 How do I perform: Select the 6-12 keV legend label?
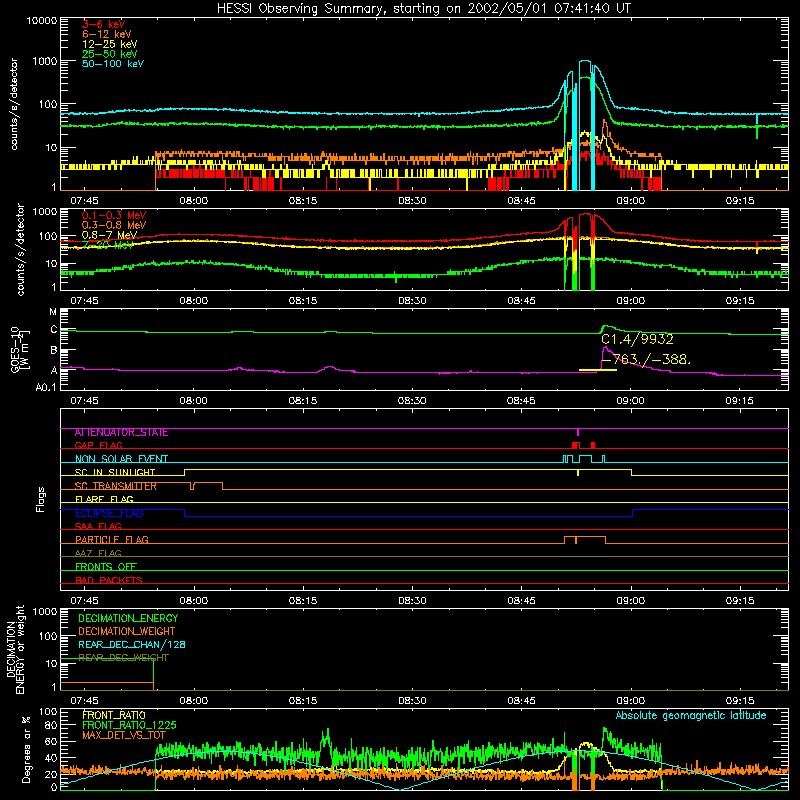pyautogui.click(x=107, y=34)
